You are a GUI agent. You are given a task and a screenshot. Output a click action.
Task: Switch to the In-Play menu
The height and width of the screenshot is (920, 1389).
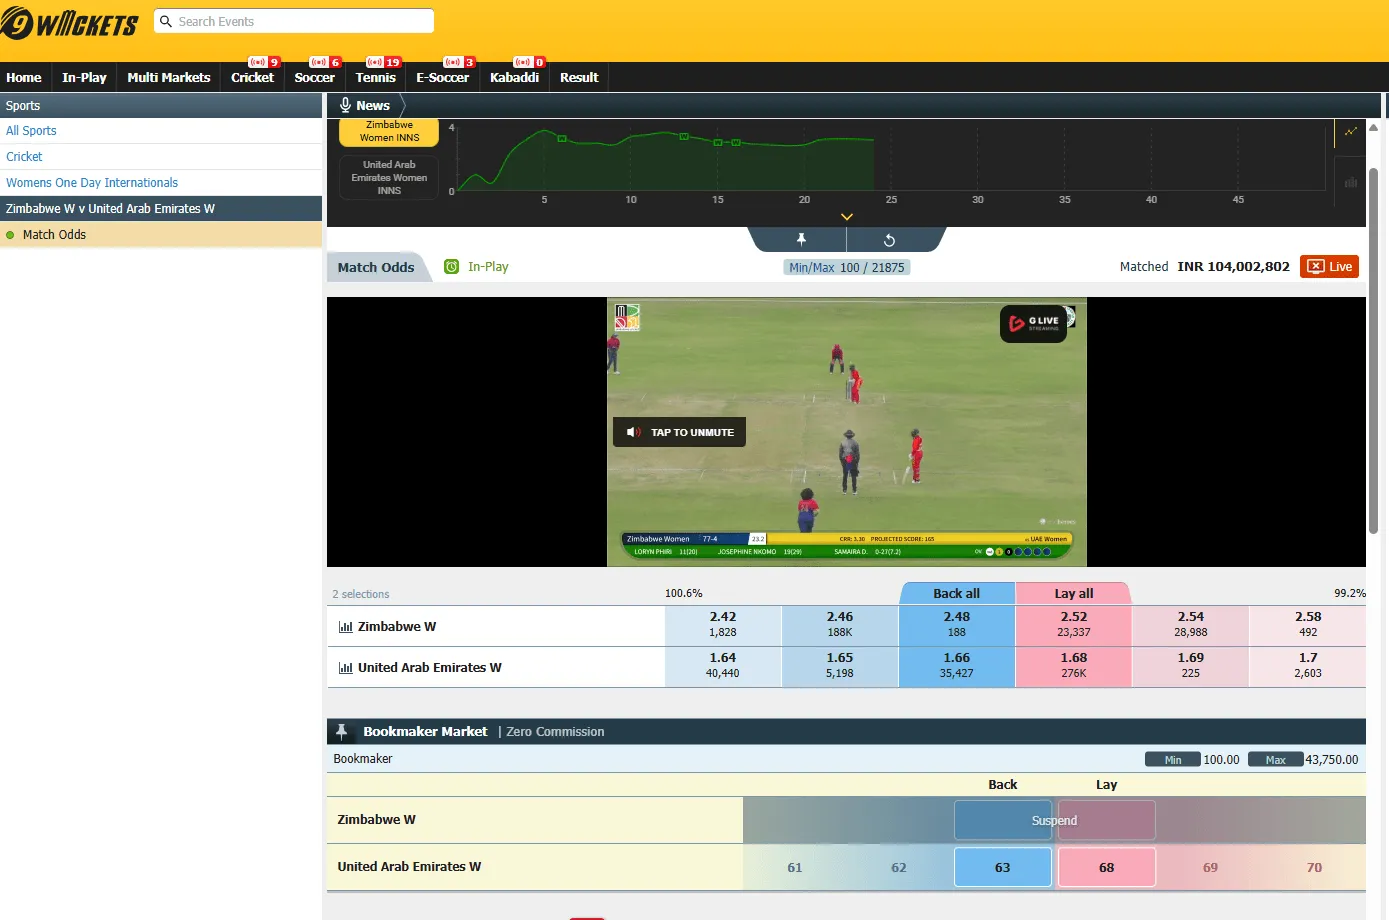coord(84,77)
